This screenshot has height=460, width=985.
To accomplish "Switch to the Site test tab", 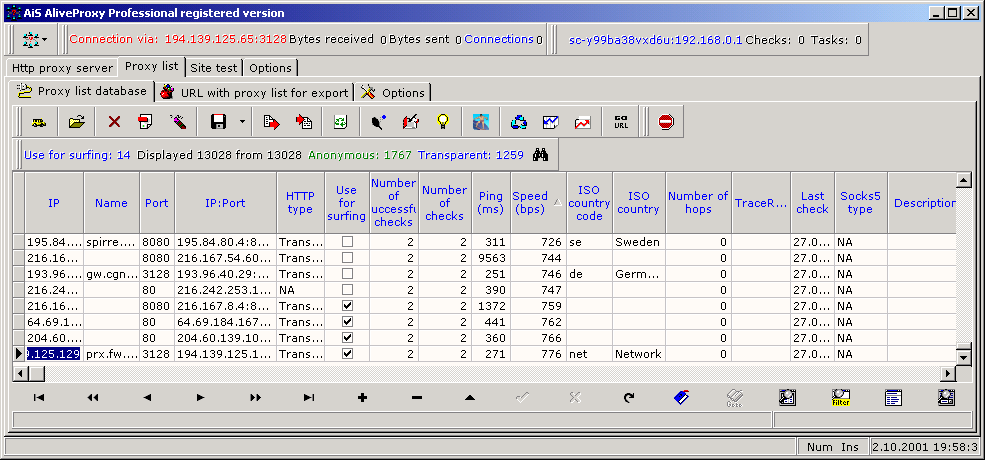I will click(x=214, y=68).
